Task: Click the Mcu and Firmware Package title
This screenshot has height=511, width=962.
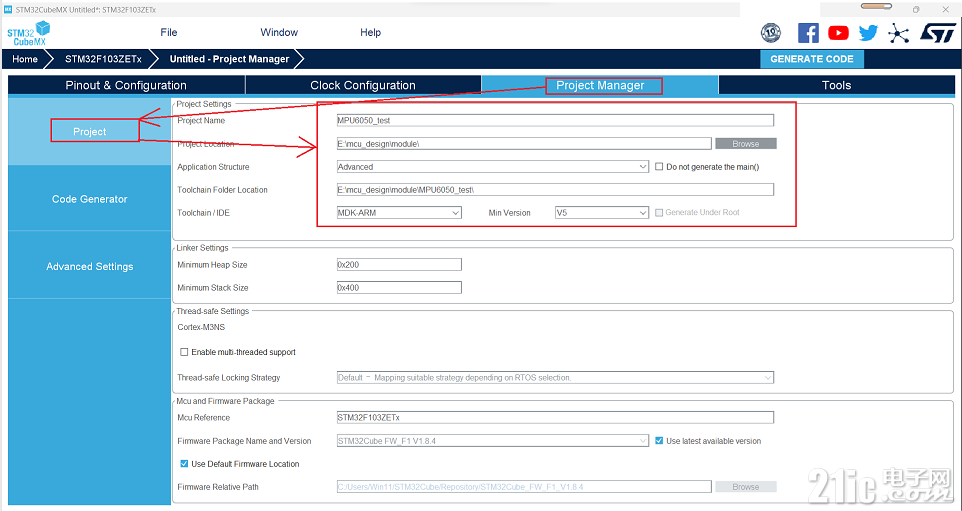Action: [x=225, y=401]
